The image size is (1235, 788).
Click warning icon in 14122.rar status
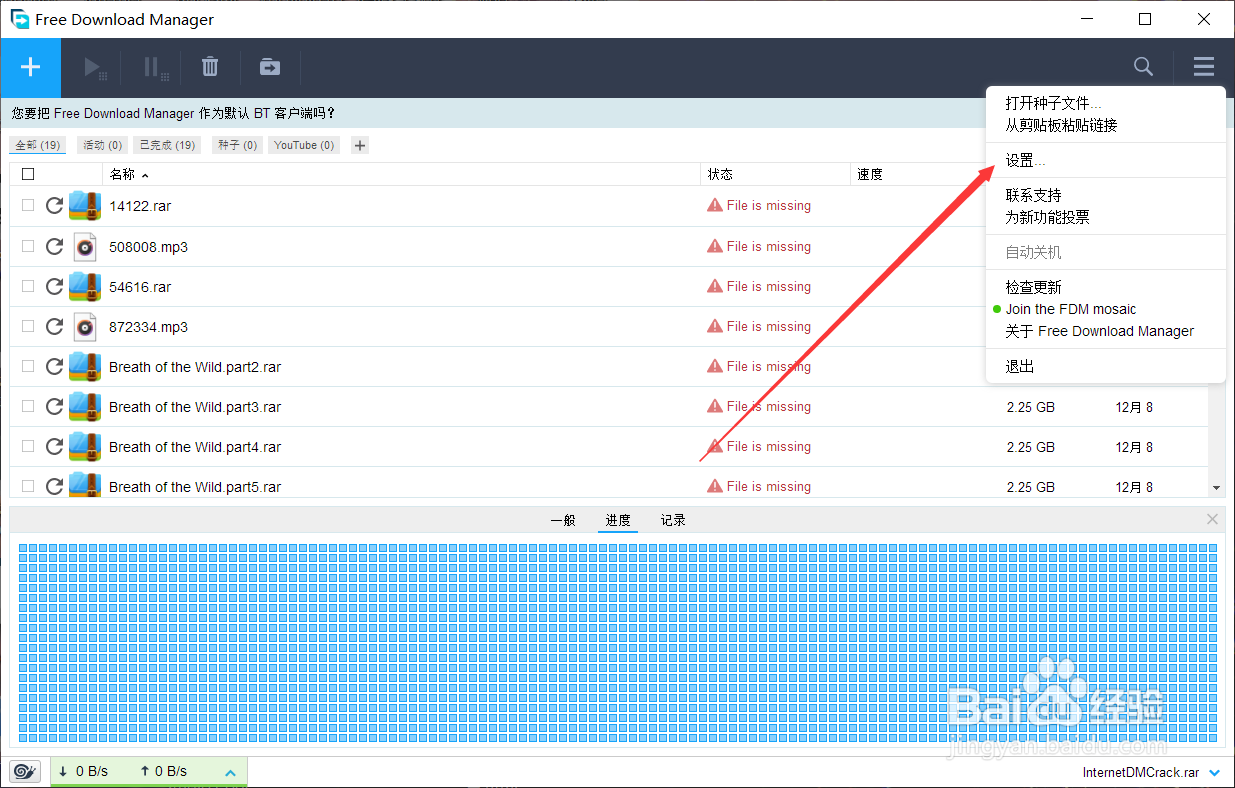pyautogui.click(x=714, y=205)
